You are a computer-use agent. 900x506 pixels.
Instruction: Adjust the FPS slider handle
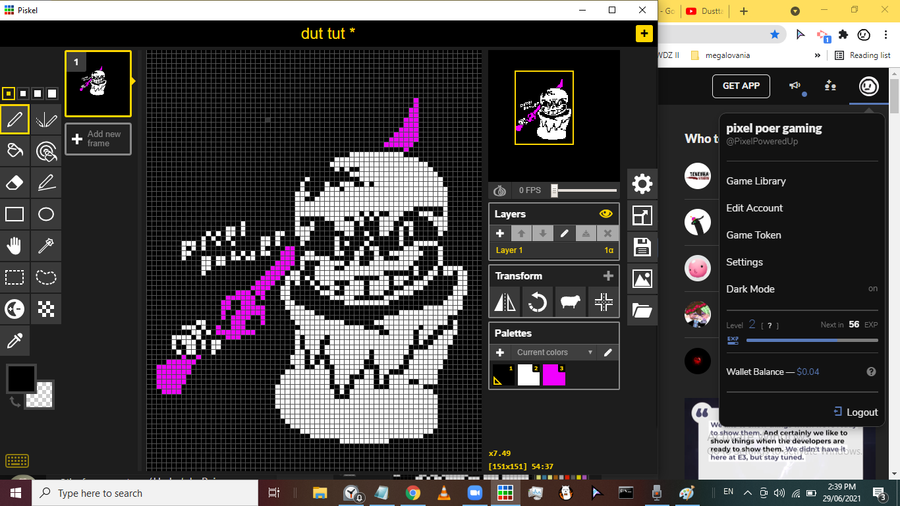554,190
